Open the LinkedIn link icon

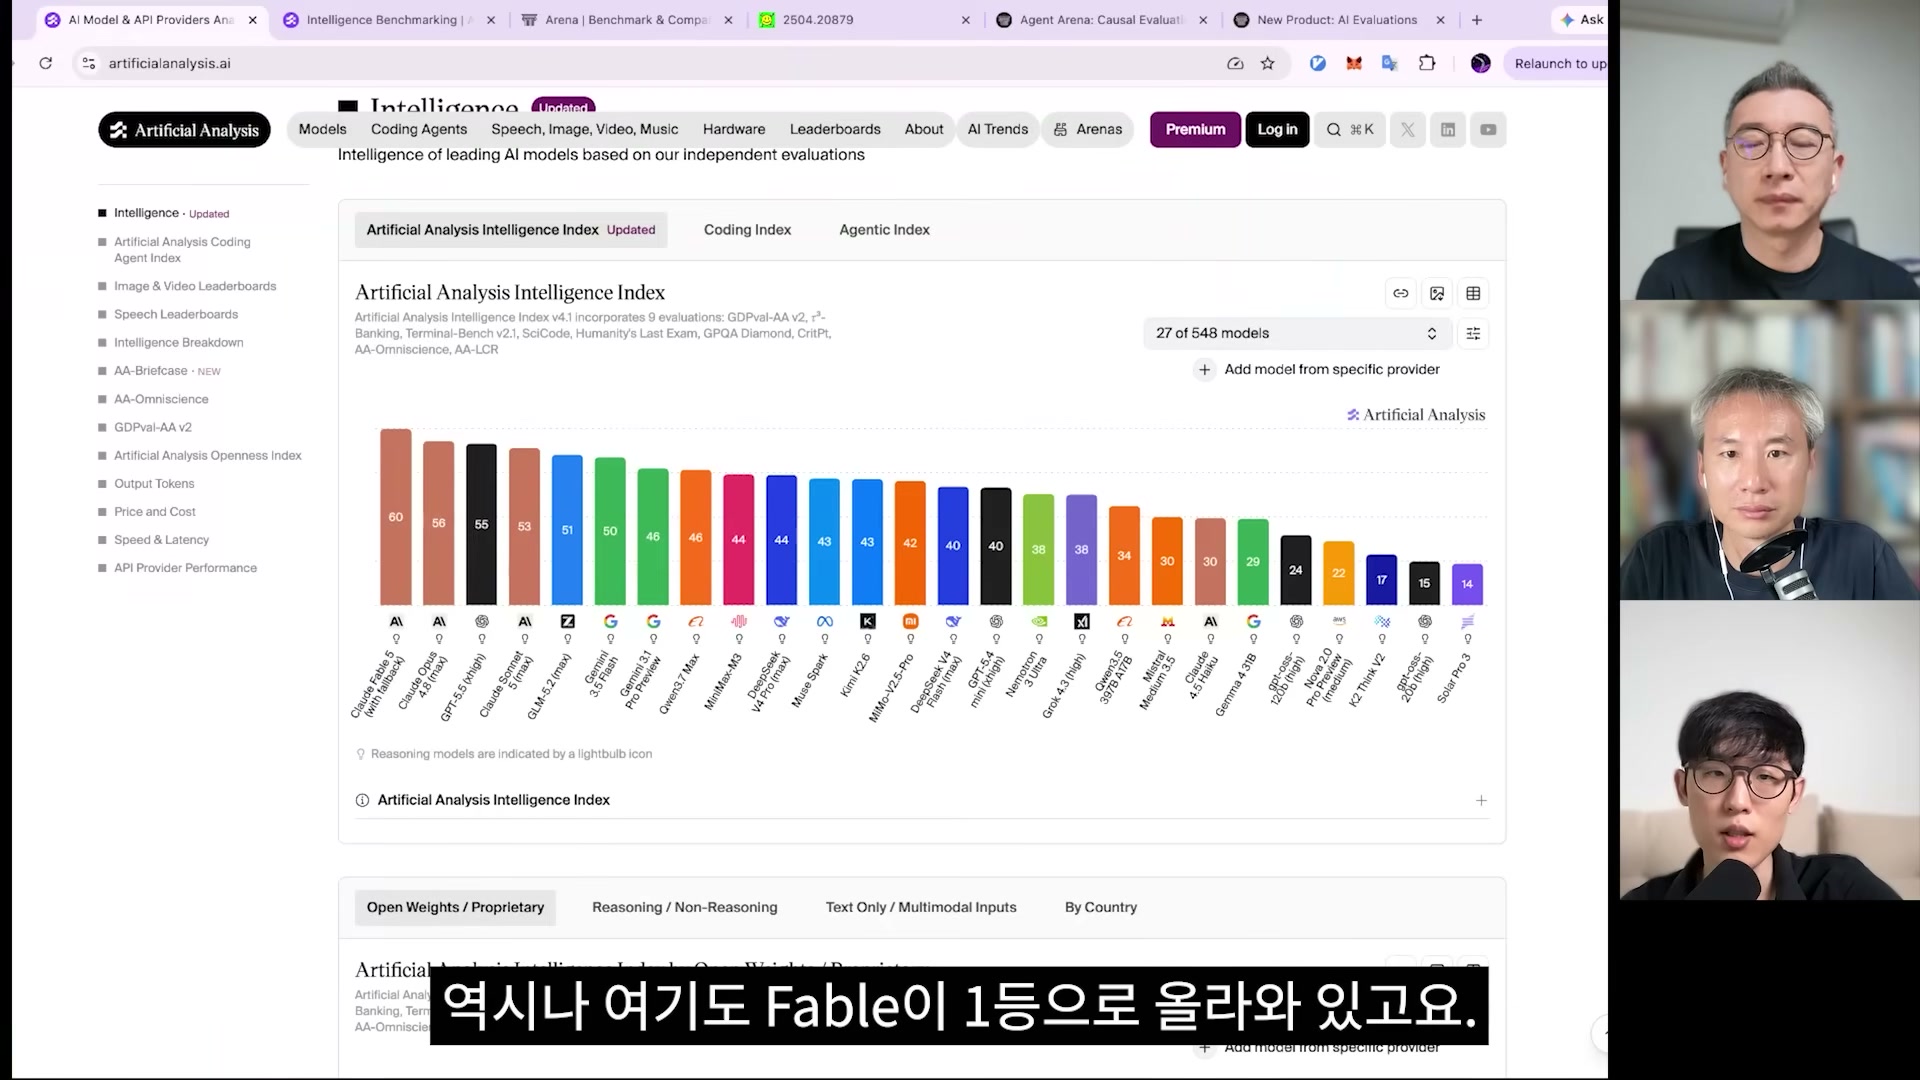[1448, 130]
